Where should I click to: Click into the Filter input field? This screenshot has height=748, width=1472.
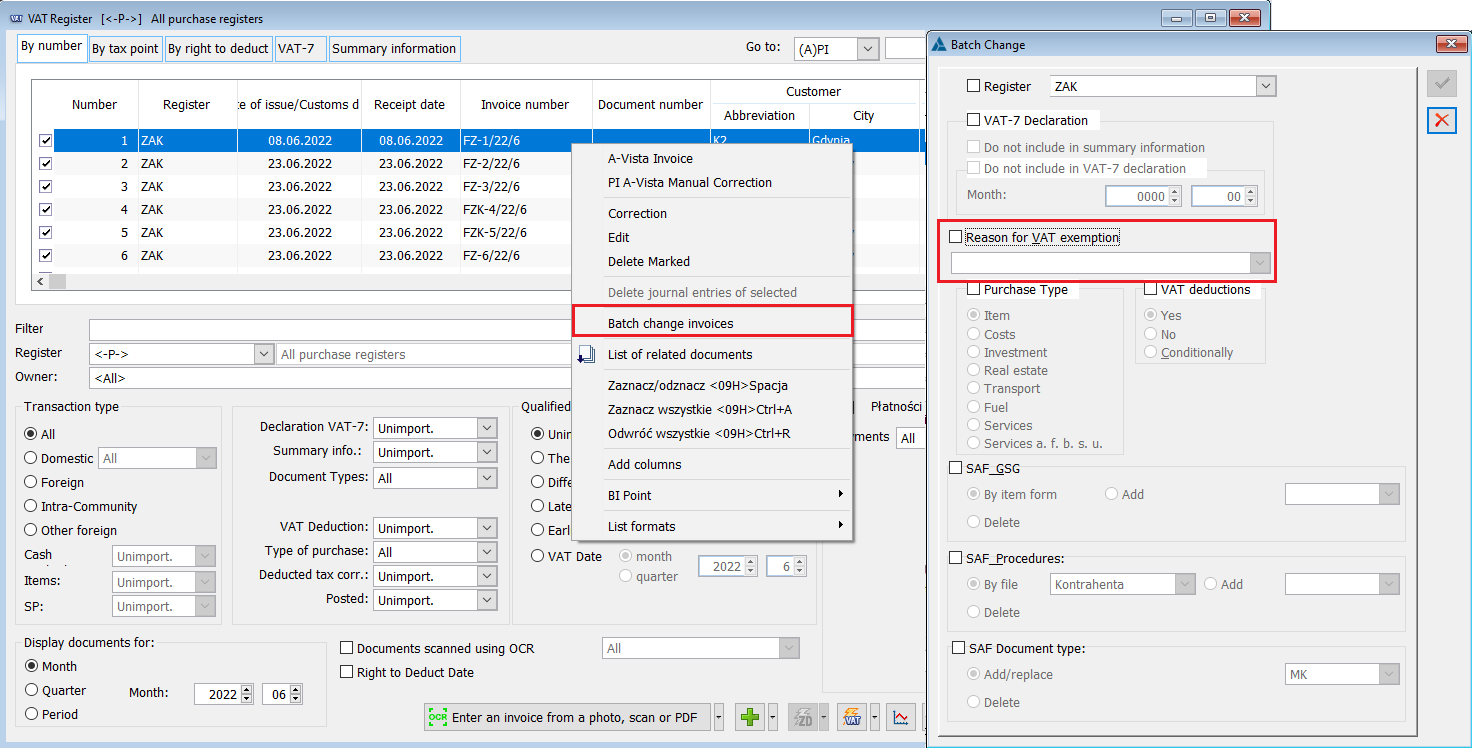coord(507,329)
